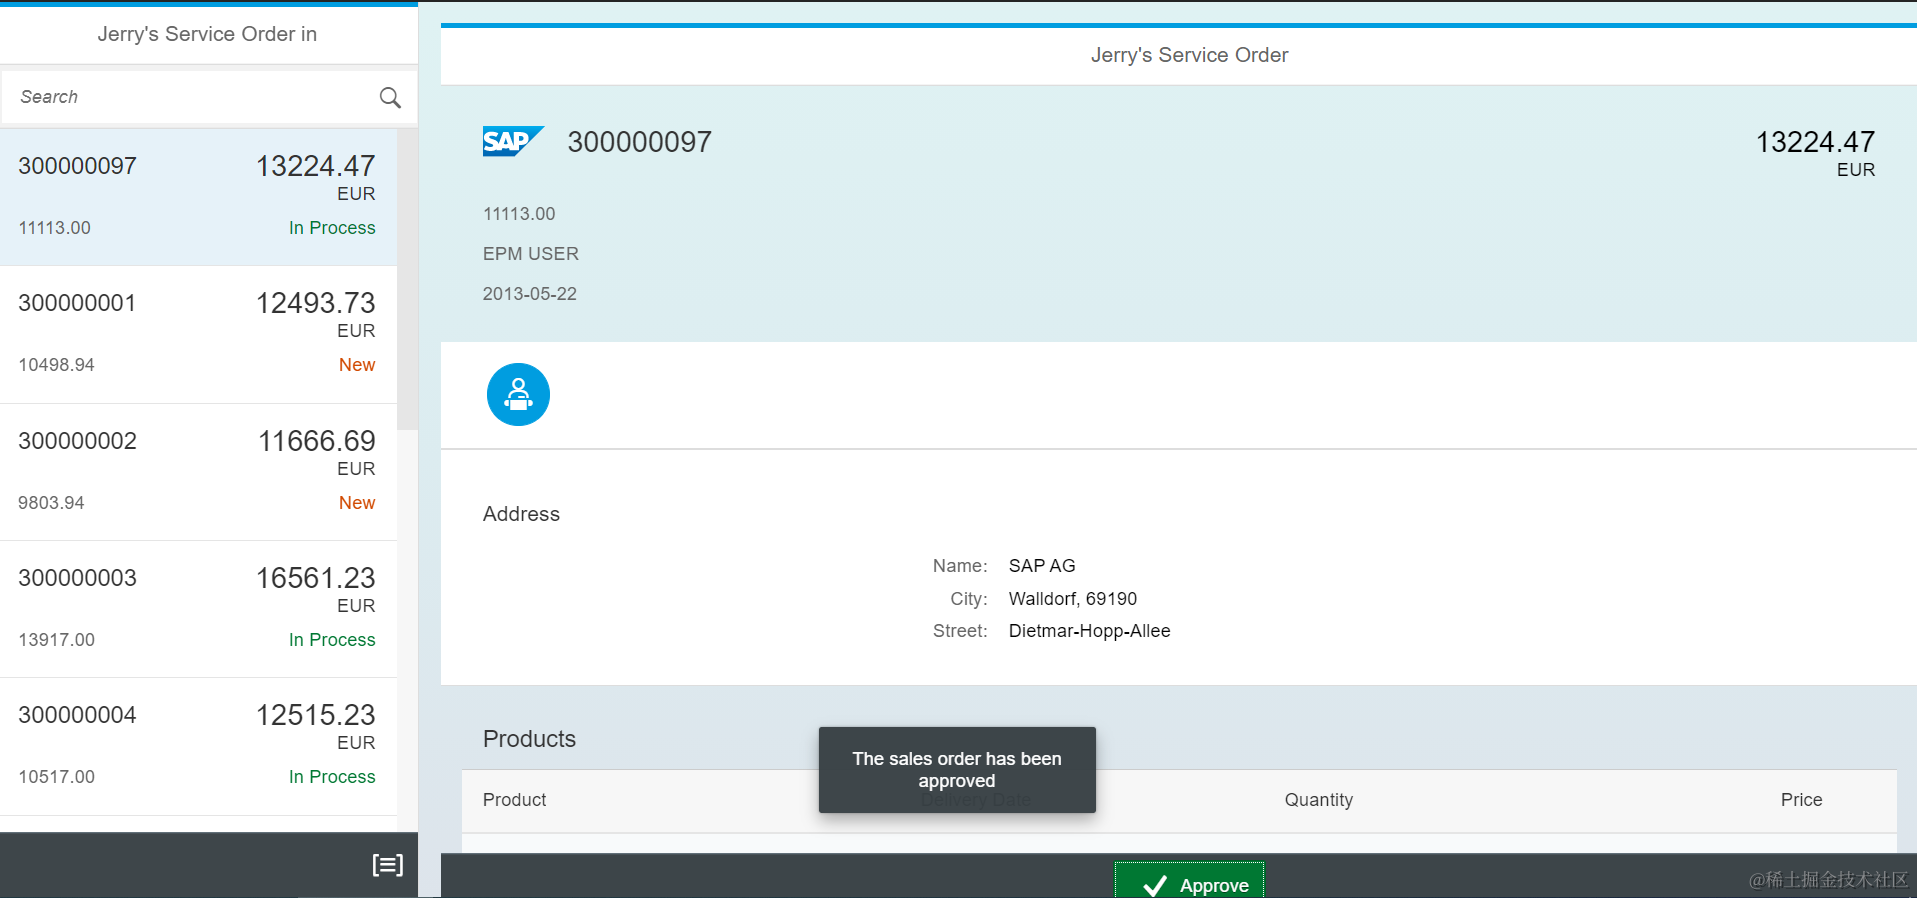Click the name value SAP AG
Viewport: 1917px width, 898px height.
1042,566
